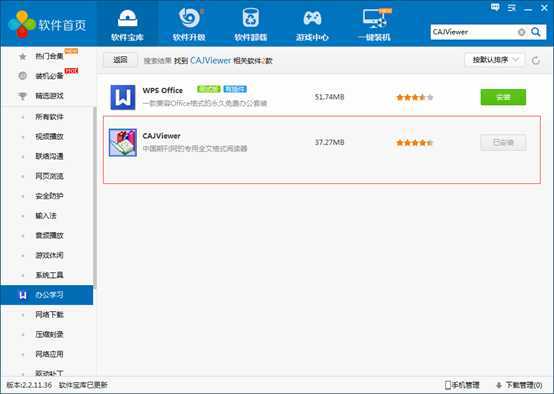554x394 pixels.
Task: Click the WPS Office star rating
Action: [414, 98]
